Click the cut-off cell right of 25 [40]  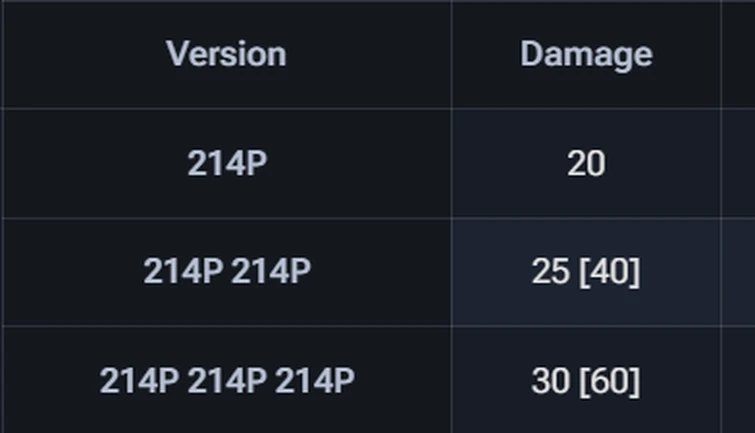tap(738, 271)
